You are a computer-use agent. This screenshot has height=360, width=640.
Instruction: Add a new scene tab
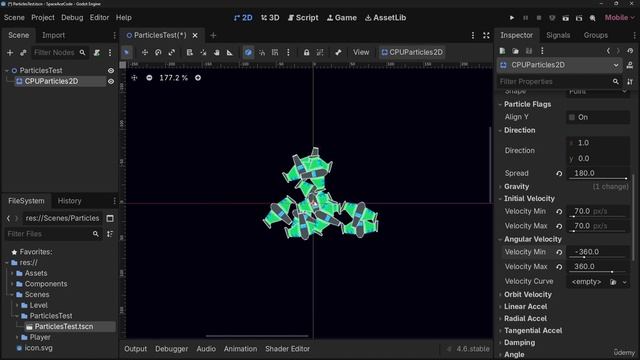point(213,36)
